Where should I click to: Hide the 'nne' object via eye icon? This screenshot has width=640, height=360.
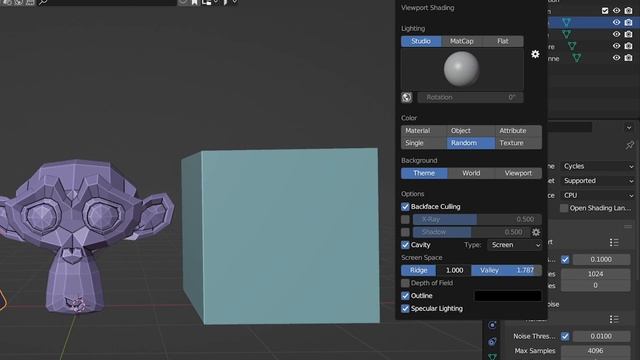click(616, 58)
